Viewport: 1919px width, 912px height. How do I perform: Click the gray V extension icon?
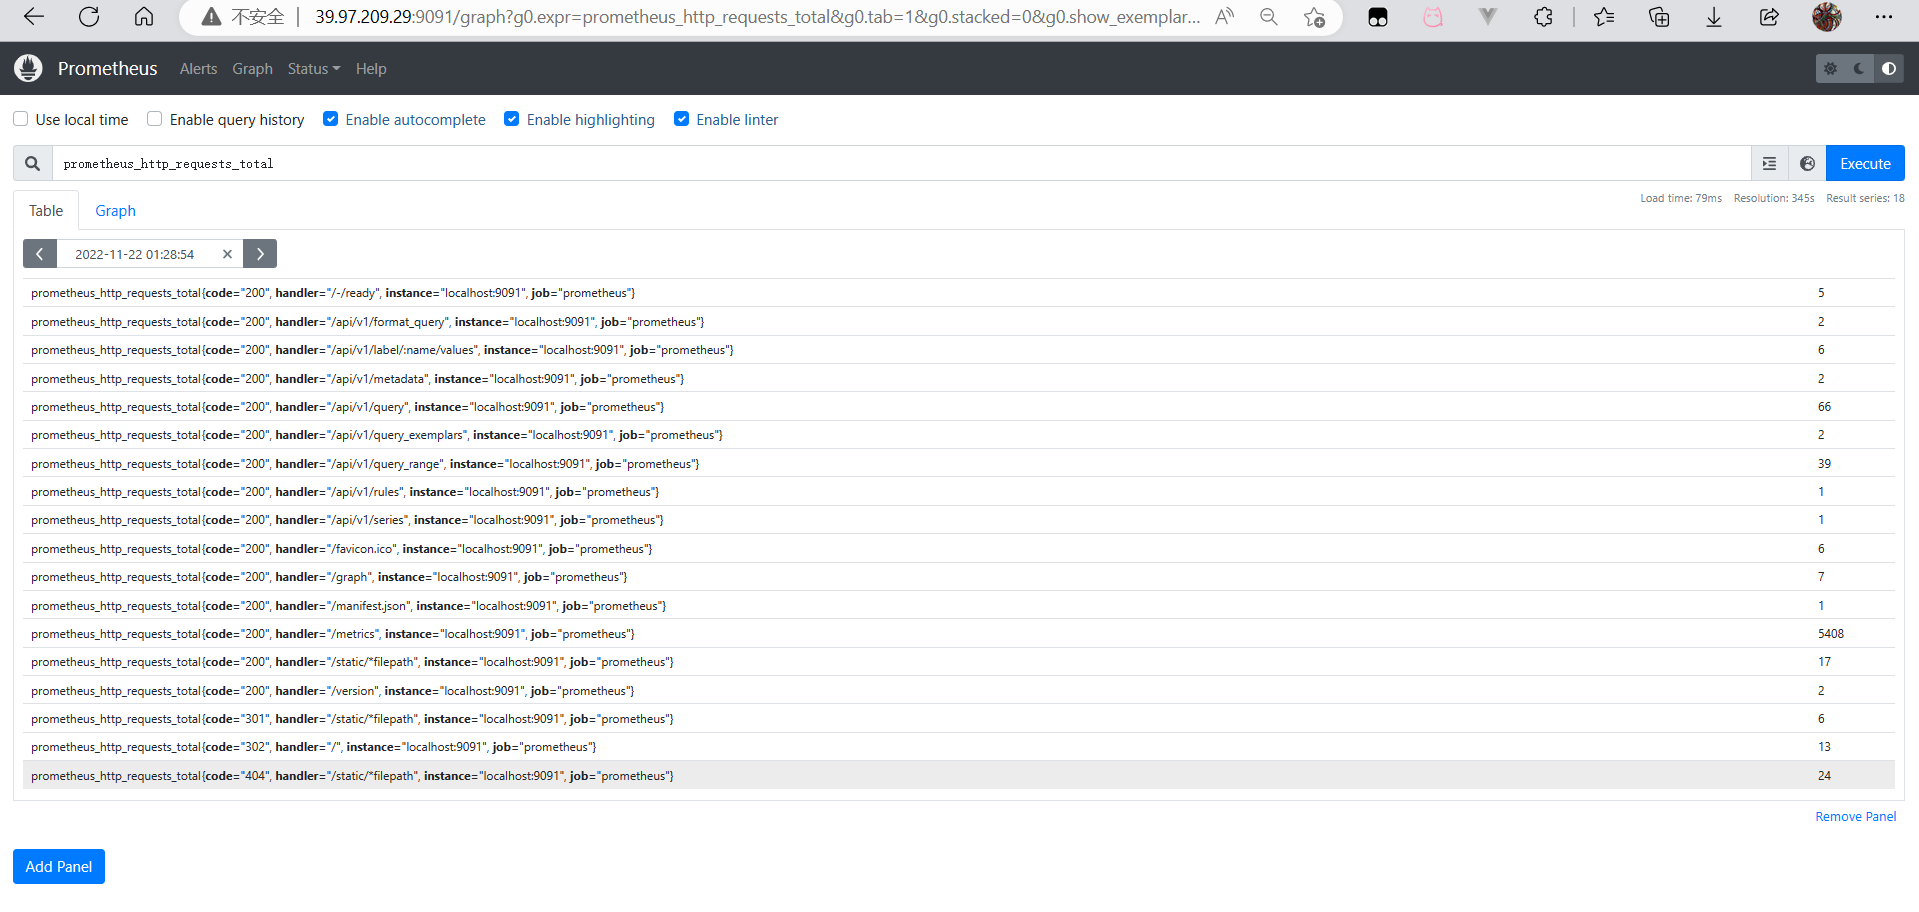1488,17
